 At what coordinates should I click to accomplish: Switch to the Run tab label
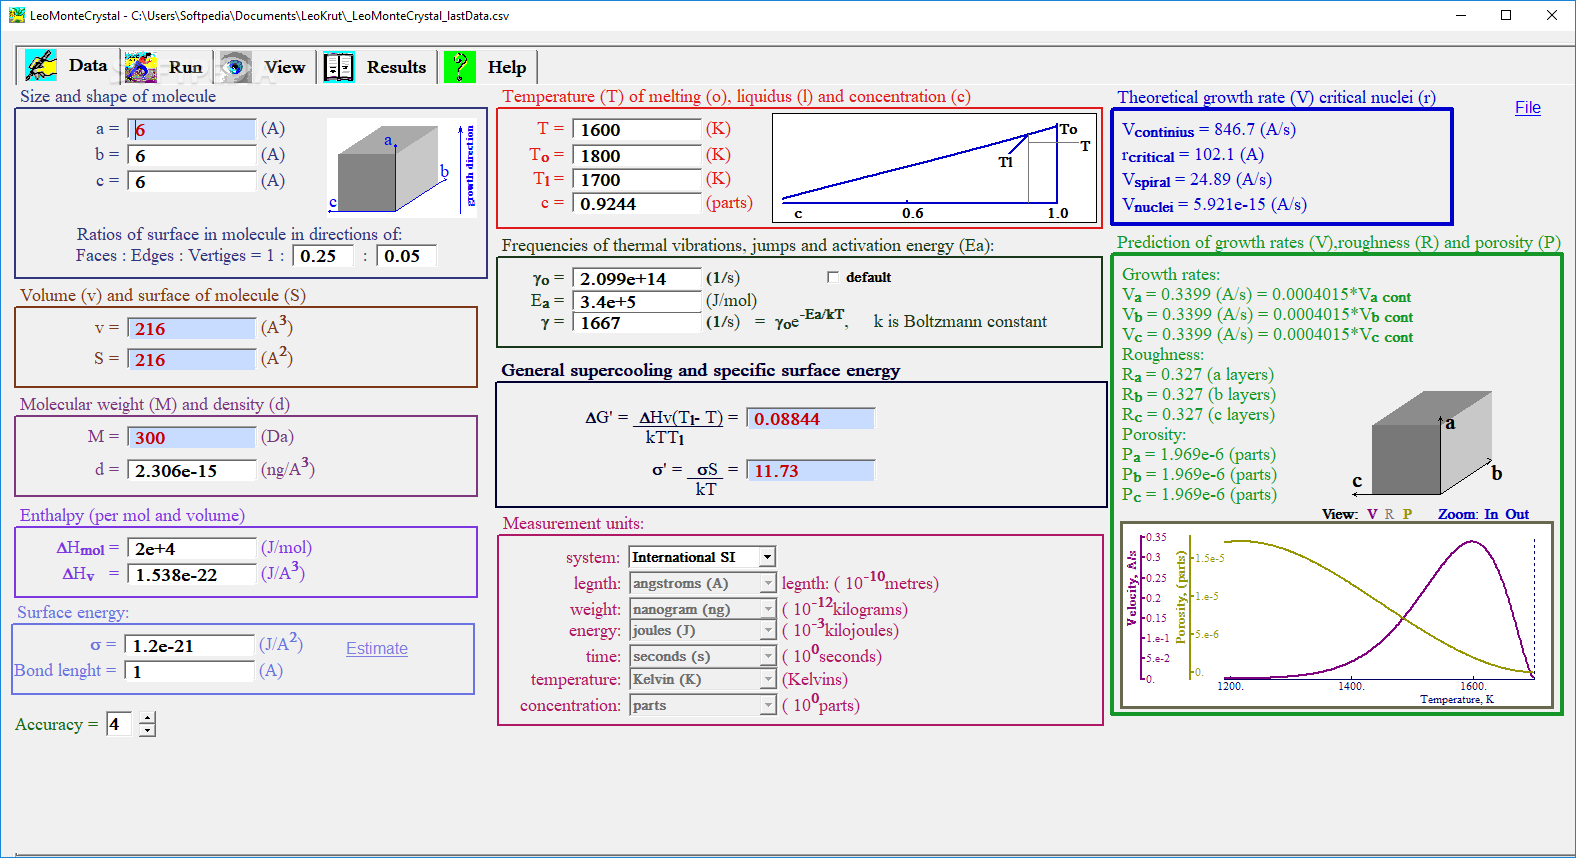click(185, 67)
